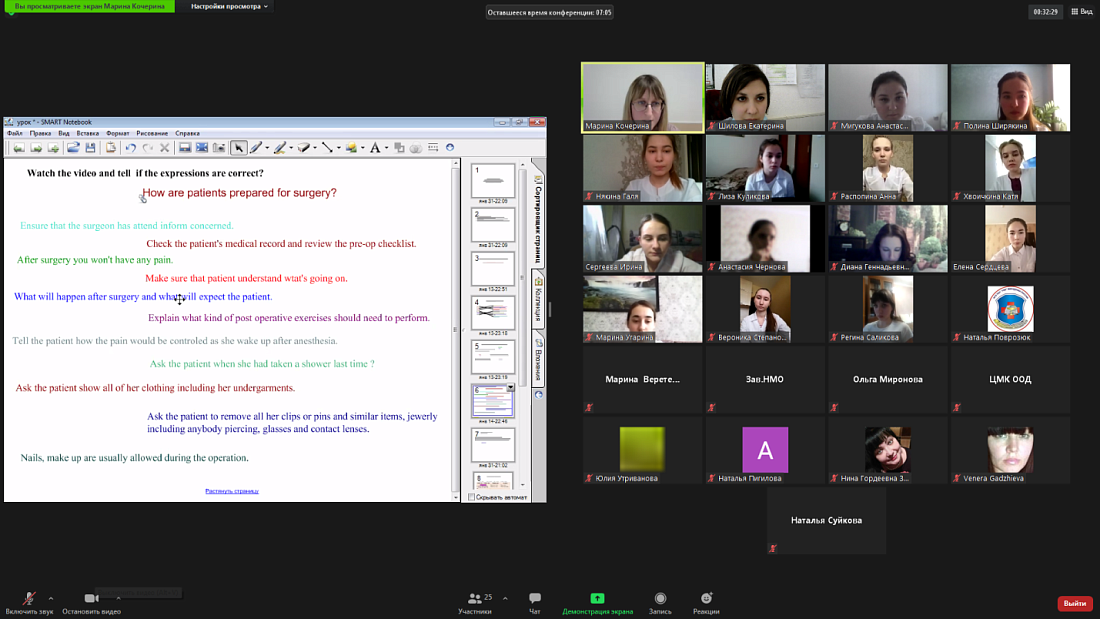This screenshot has height=619, width=1100.
Task: Select Марина Кочерина video tile
Action: pyautogui.click(x=643, y=97)
